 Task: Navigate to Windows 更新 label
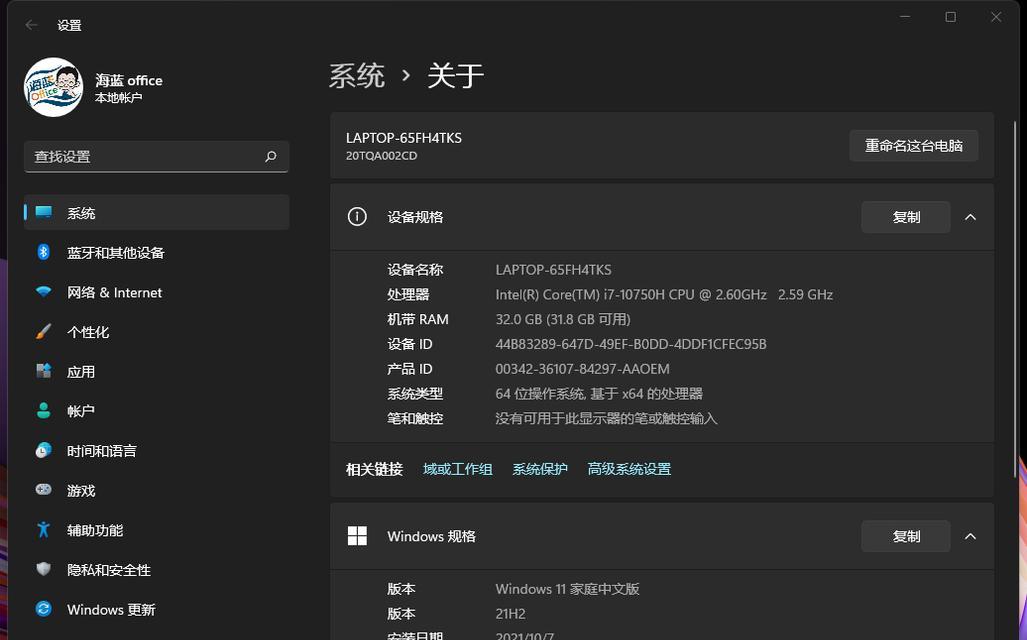tap(111, 610)
